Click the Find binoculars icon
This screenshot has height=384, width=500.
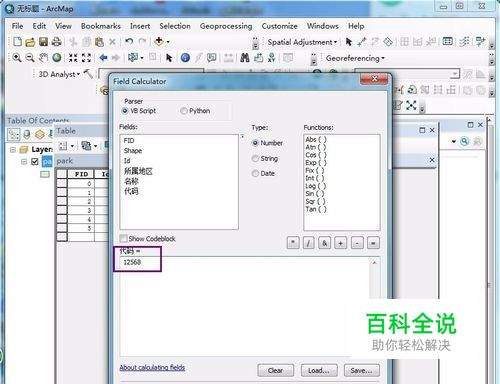click(245, 58)
